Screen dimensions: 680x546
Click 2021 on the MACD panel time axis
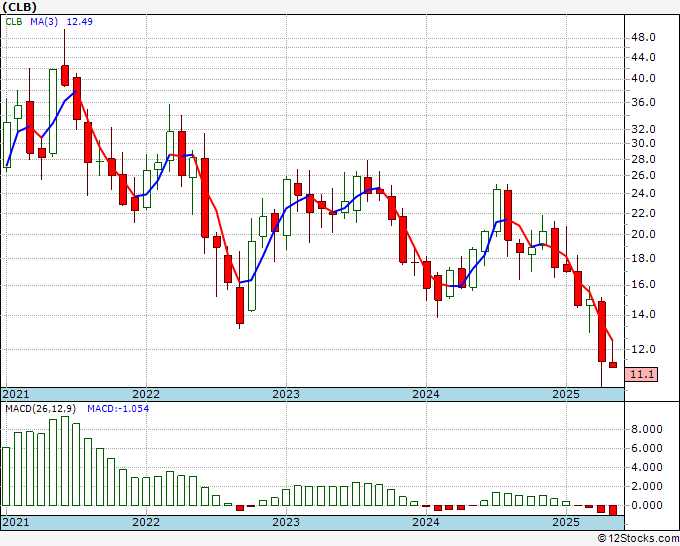[x=16, y=522]
